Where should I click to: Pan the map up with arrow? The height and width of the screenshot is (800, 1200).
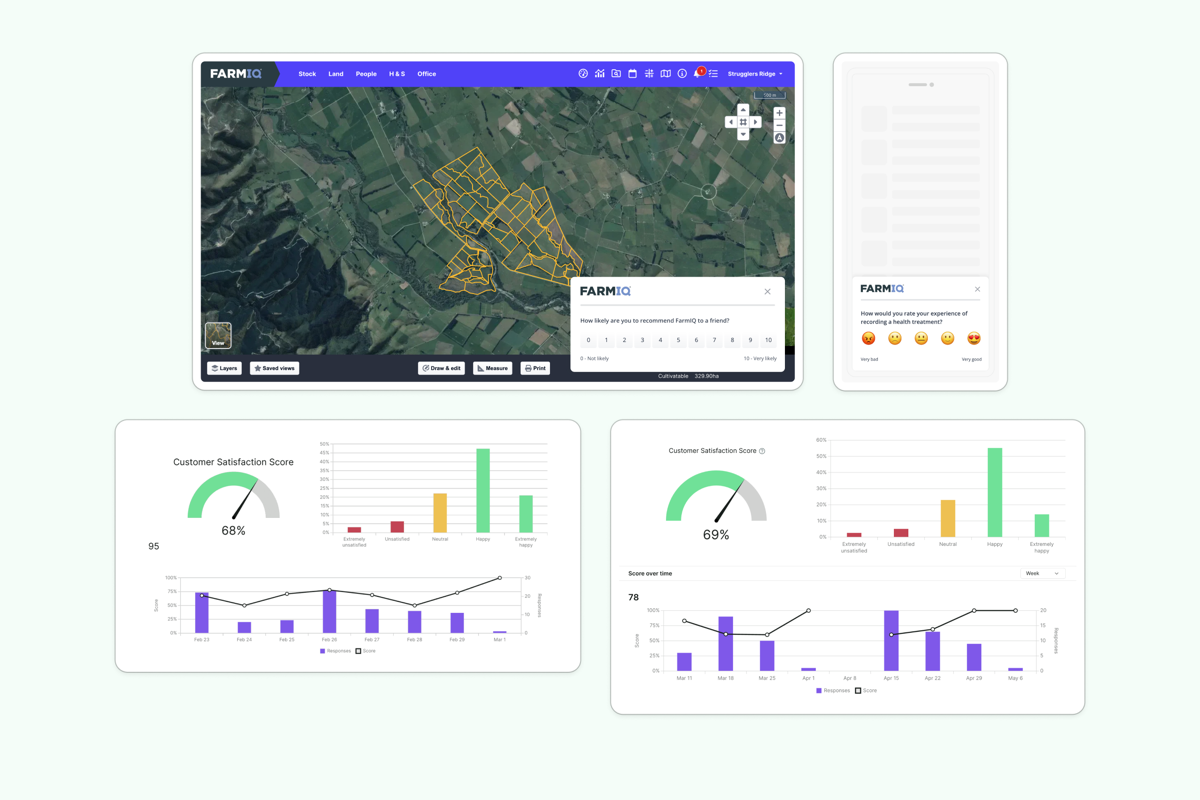[743, 110]
